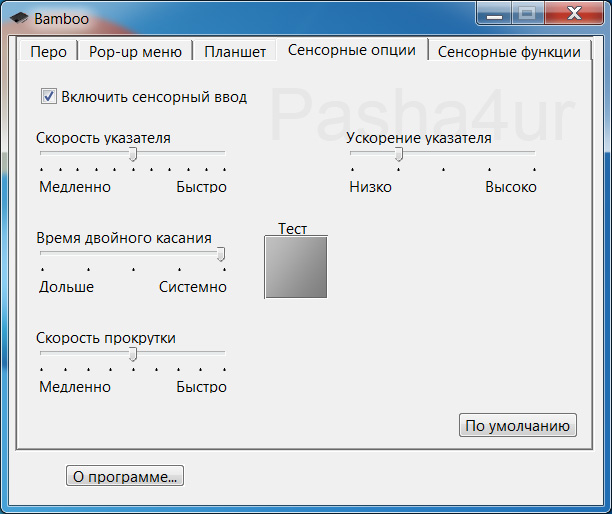Image resolution: width=612 pixels, height=514 pixels.
Task: Select the Сенсорные опции tab
Action: pyautogui.click(x=352, y=50)
